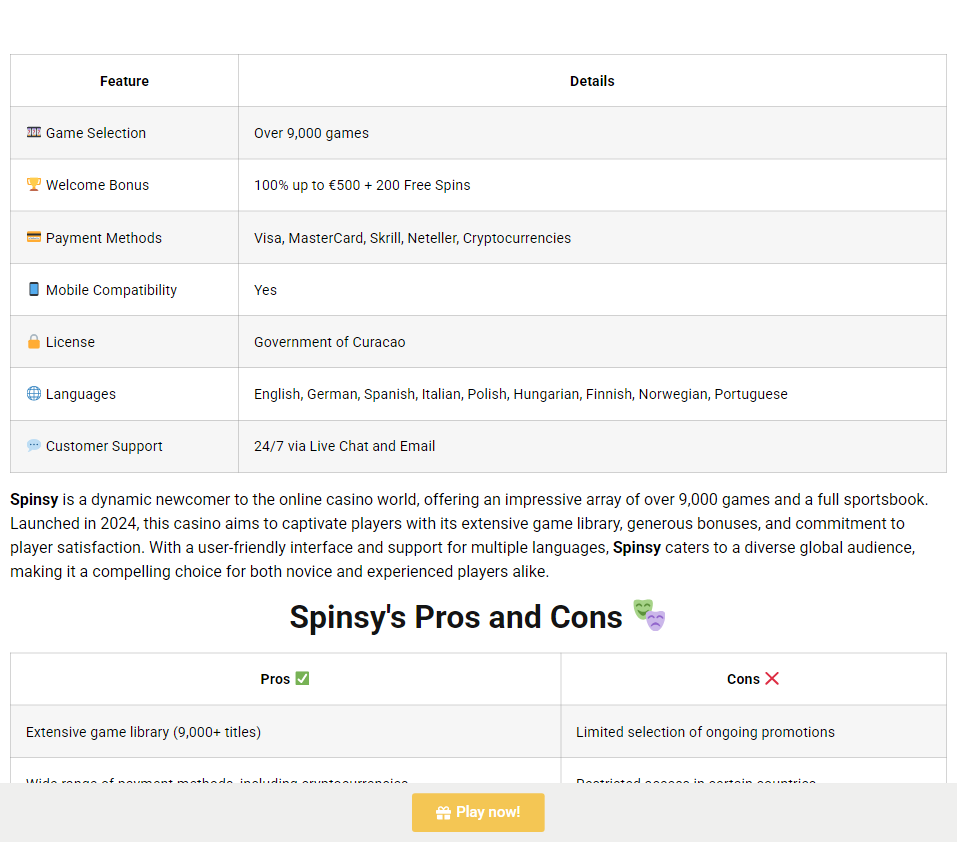Select the "Yes" mobile compatibility cell
Viewport: 957px width, 842px height.
pyautogui.click(x=592, y=290)
